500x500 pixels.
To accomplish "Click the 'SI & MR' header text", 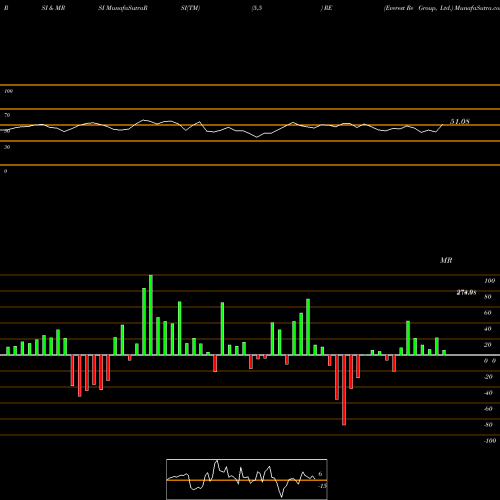I will 53,8.
